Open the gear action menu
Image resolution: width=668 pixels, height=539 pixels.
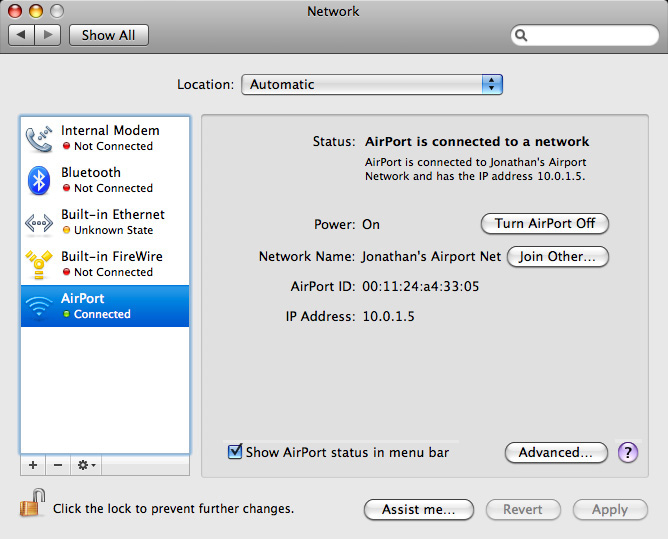(x=86, y=465)
